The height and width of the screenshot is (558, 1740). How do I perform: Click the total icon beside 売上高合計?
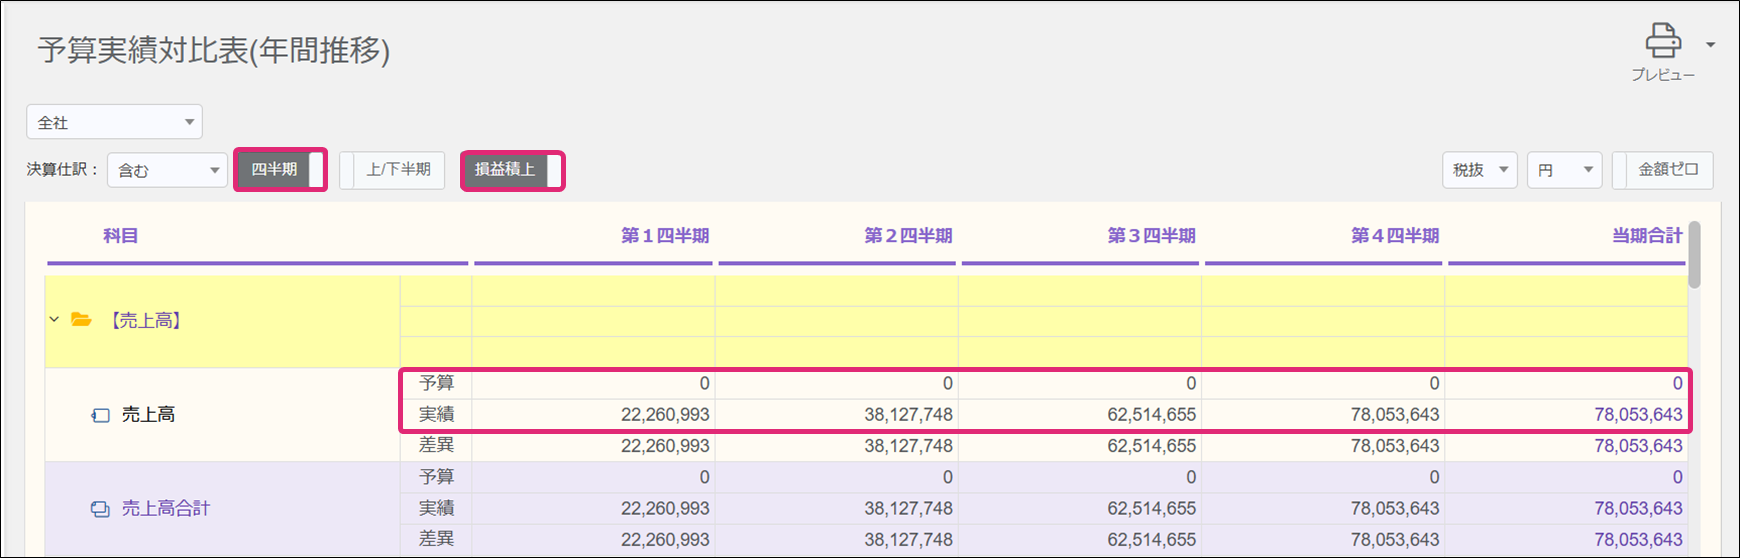(x=100, y=509)
